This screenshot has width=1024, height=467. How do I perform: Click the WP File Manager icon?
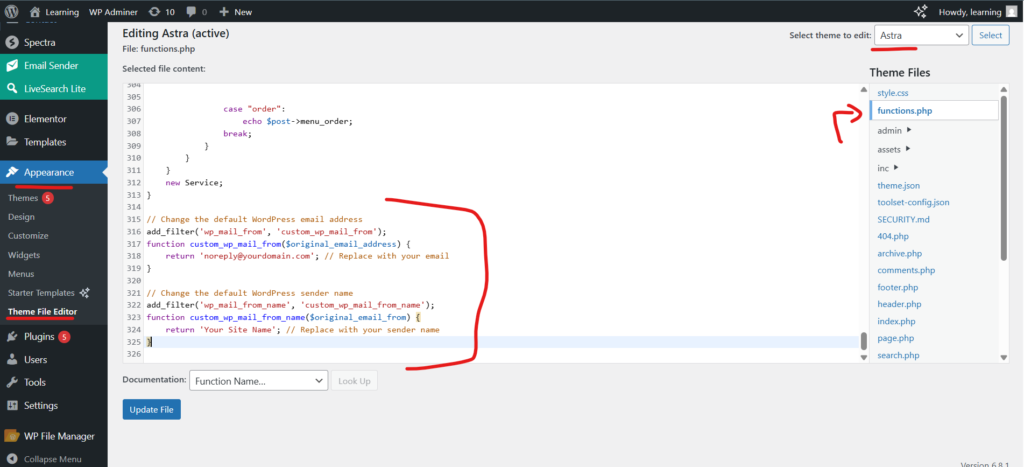point(12,436)
